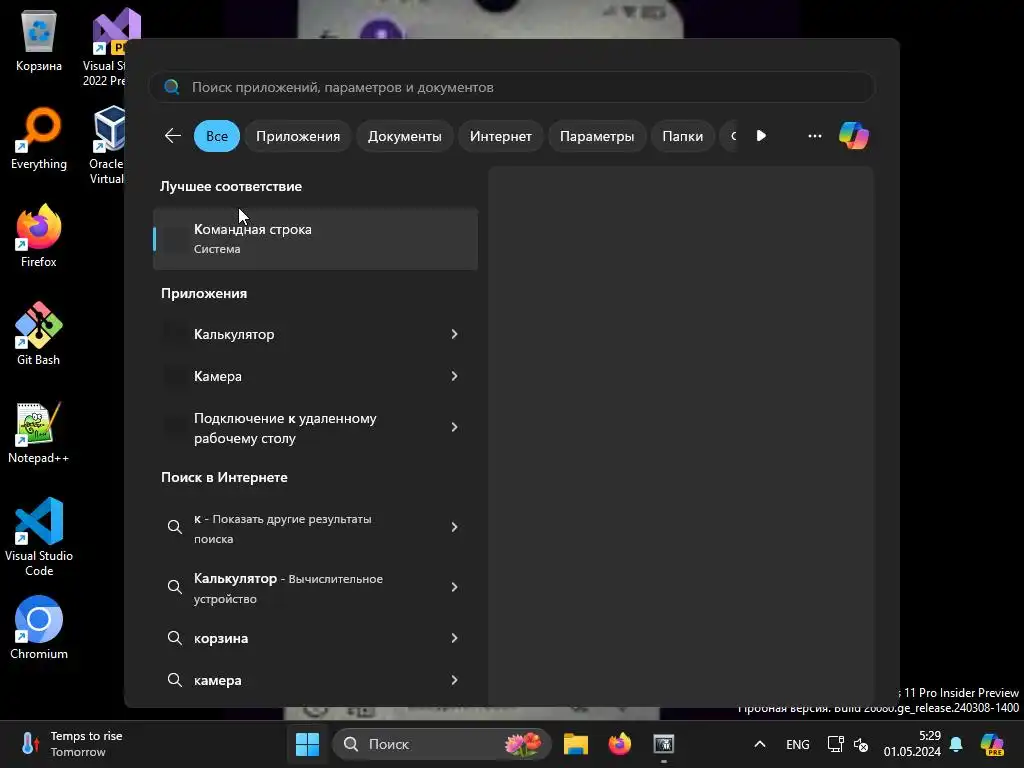Open clock and date 5:29 01.05.2024
Screen dimensions: 1024x768
coord(912,744)
